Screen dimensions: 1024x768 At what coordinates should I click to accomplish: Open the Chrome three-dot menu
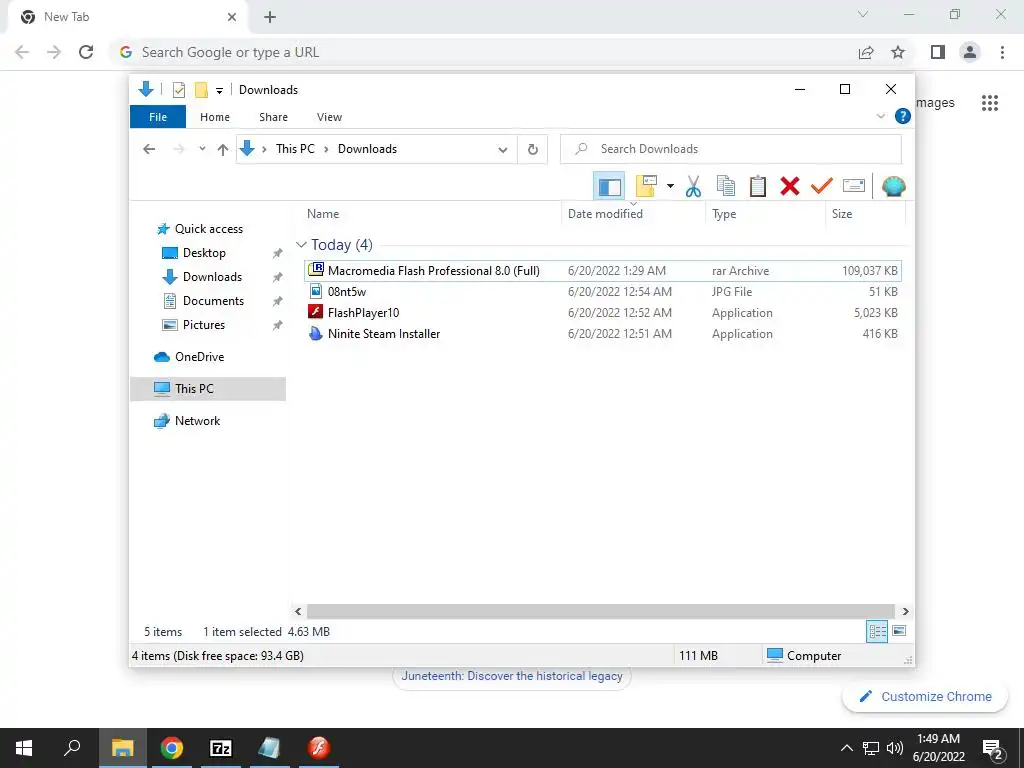click(1002, 52)
